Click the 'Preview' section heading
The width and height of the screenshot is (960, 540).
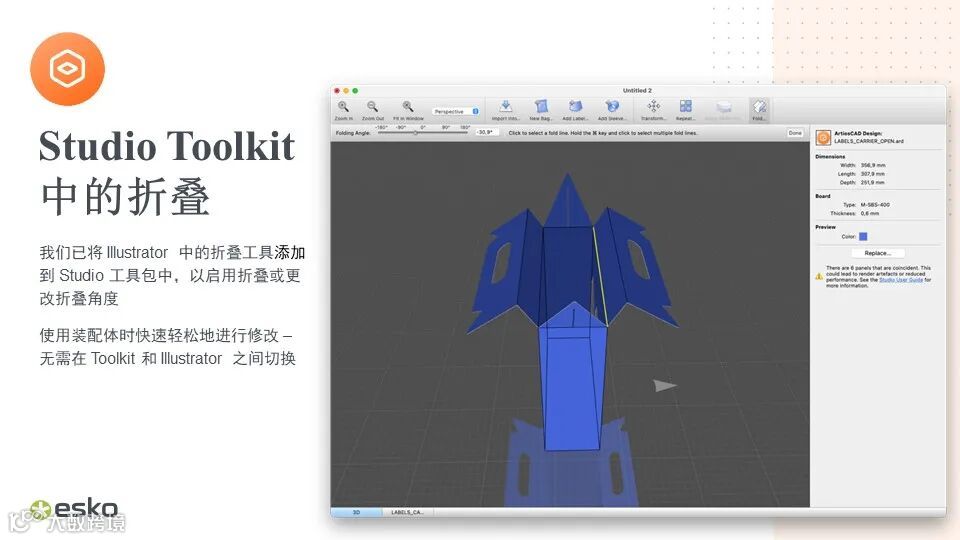(x=825, y=227)
